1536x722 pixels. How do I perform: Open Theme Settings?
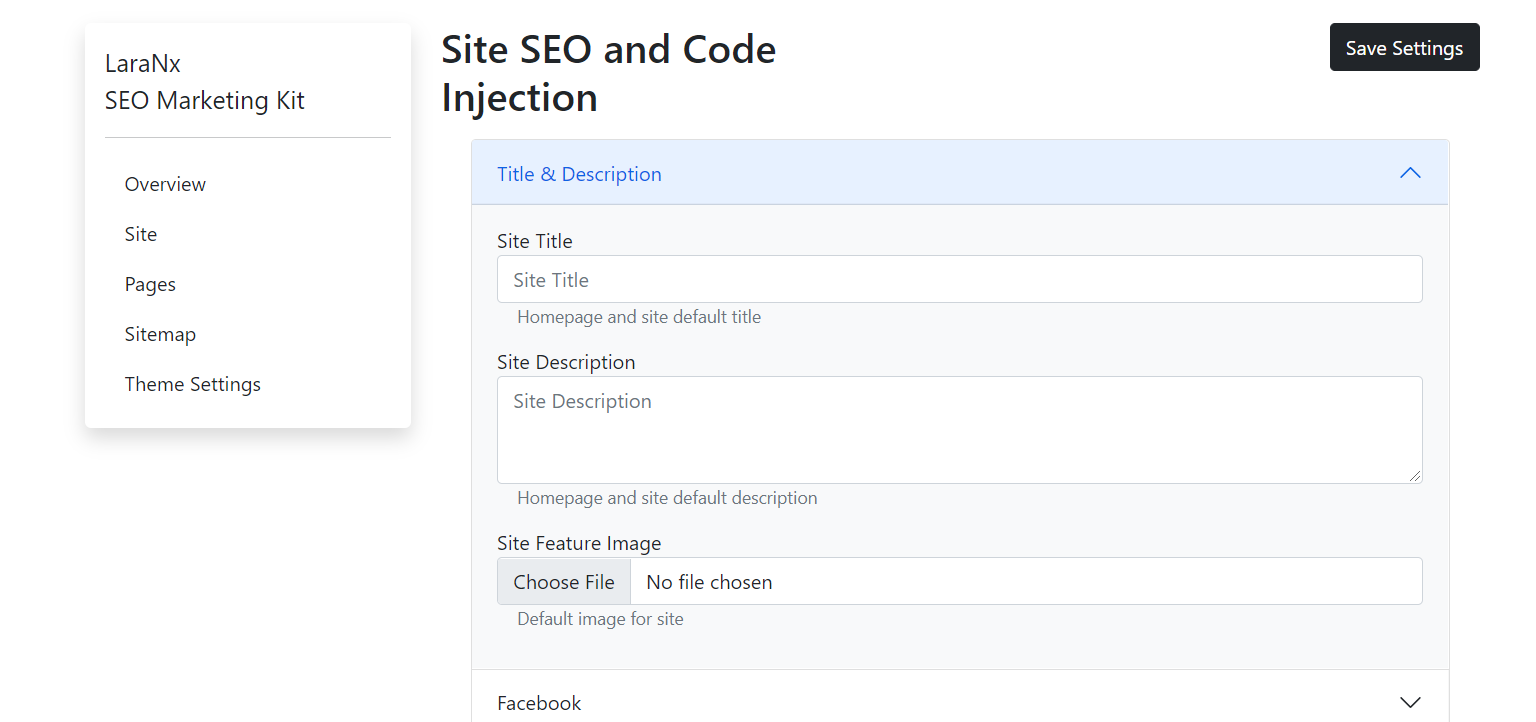pyautogui.click(x=192, y=384)
